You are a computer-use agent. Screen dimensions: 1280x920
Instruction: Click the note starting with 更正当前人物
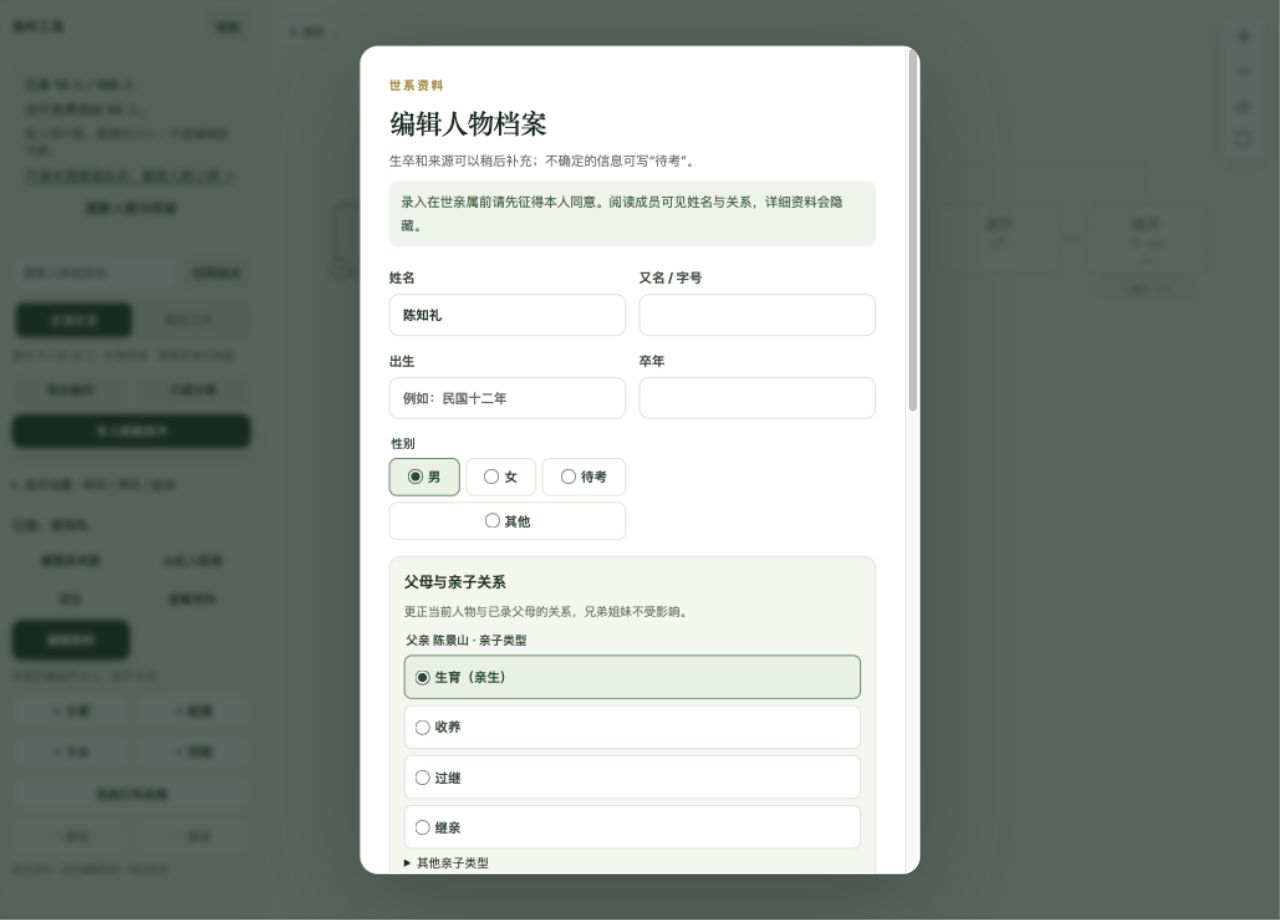547,612
